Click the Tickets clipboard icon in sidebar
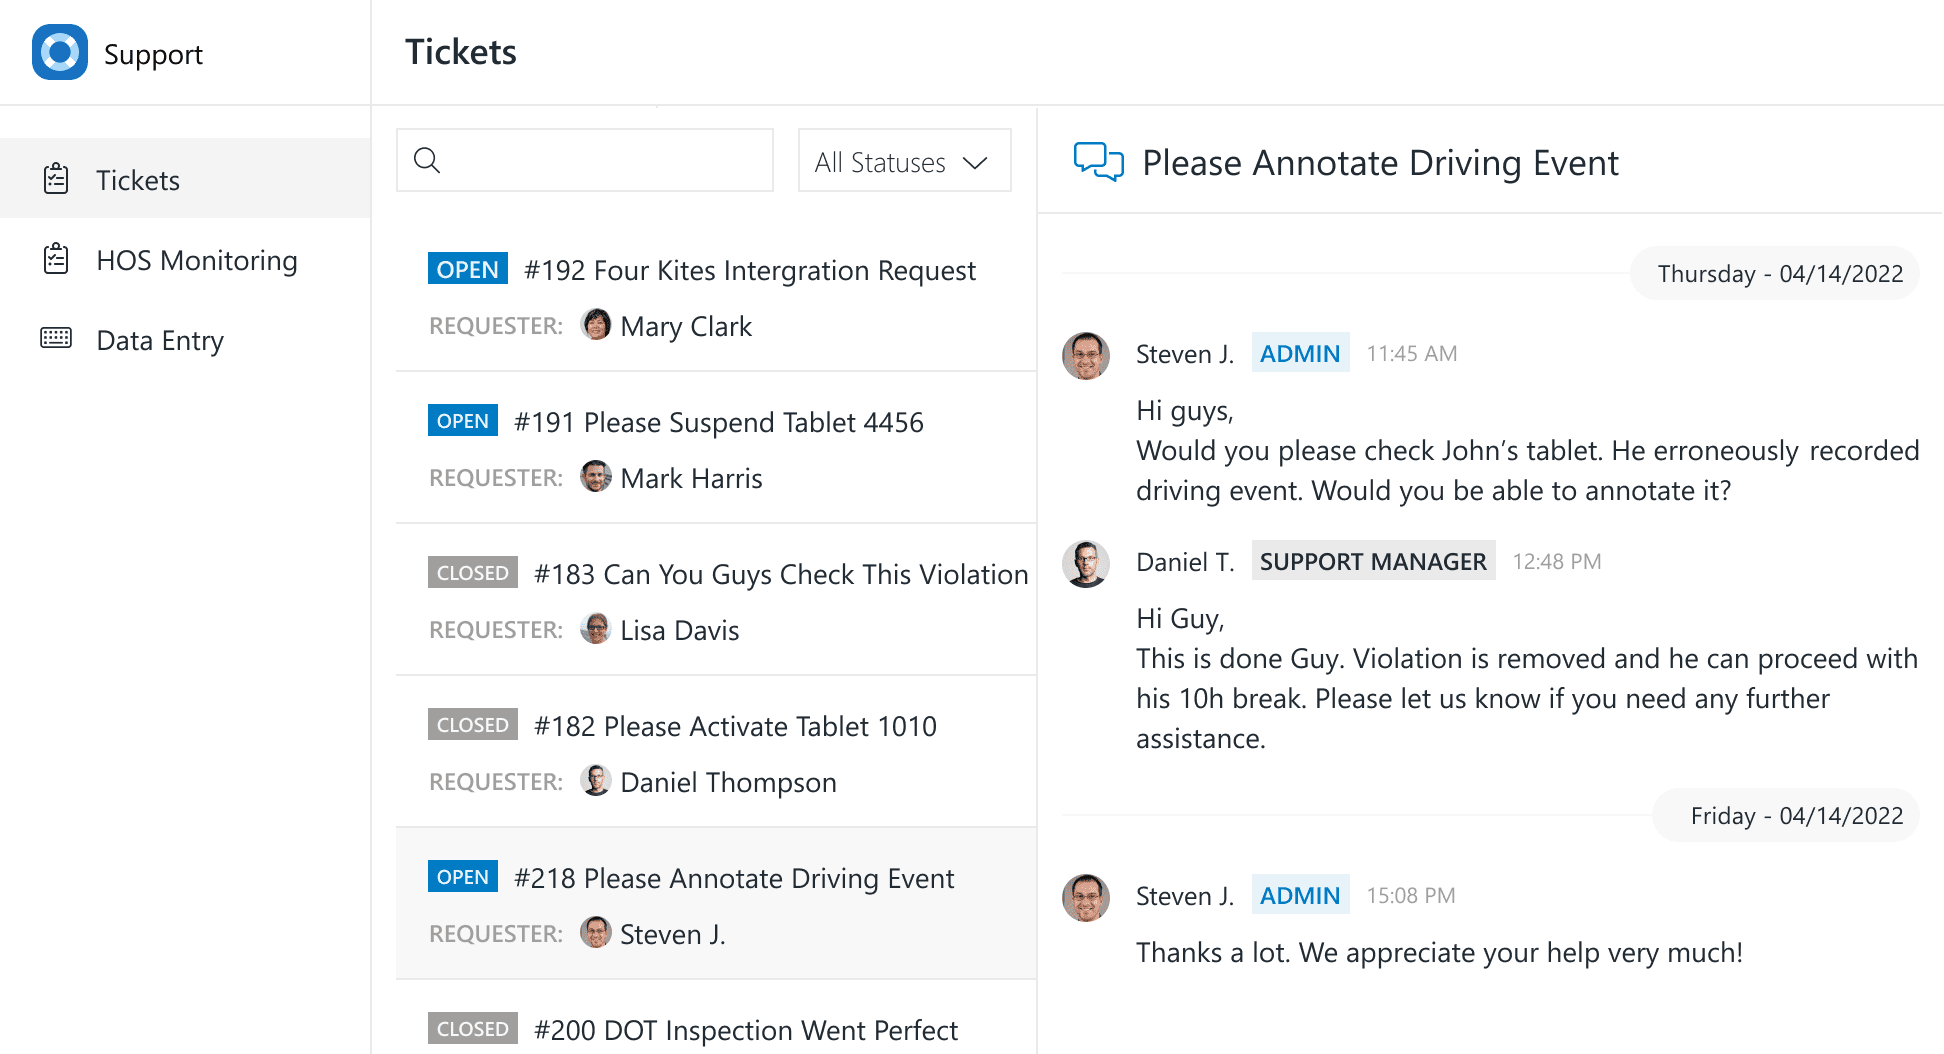 [56, 178]
